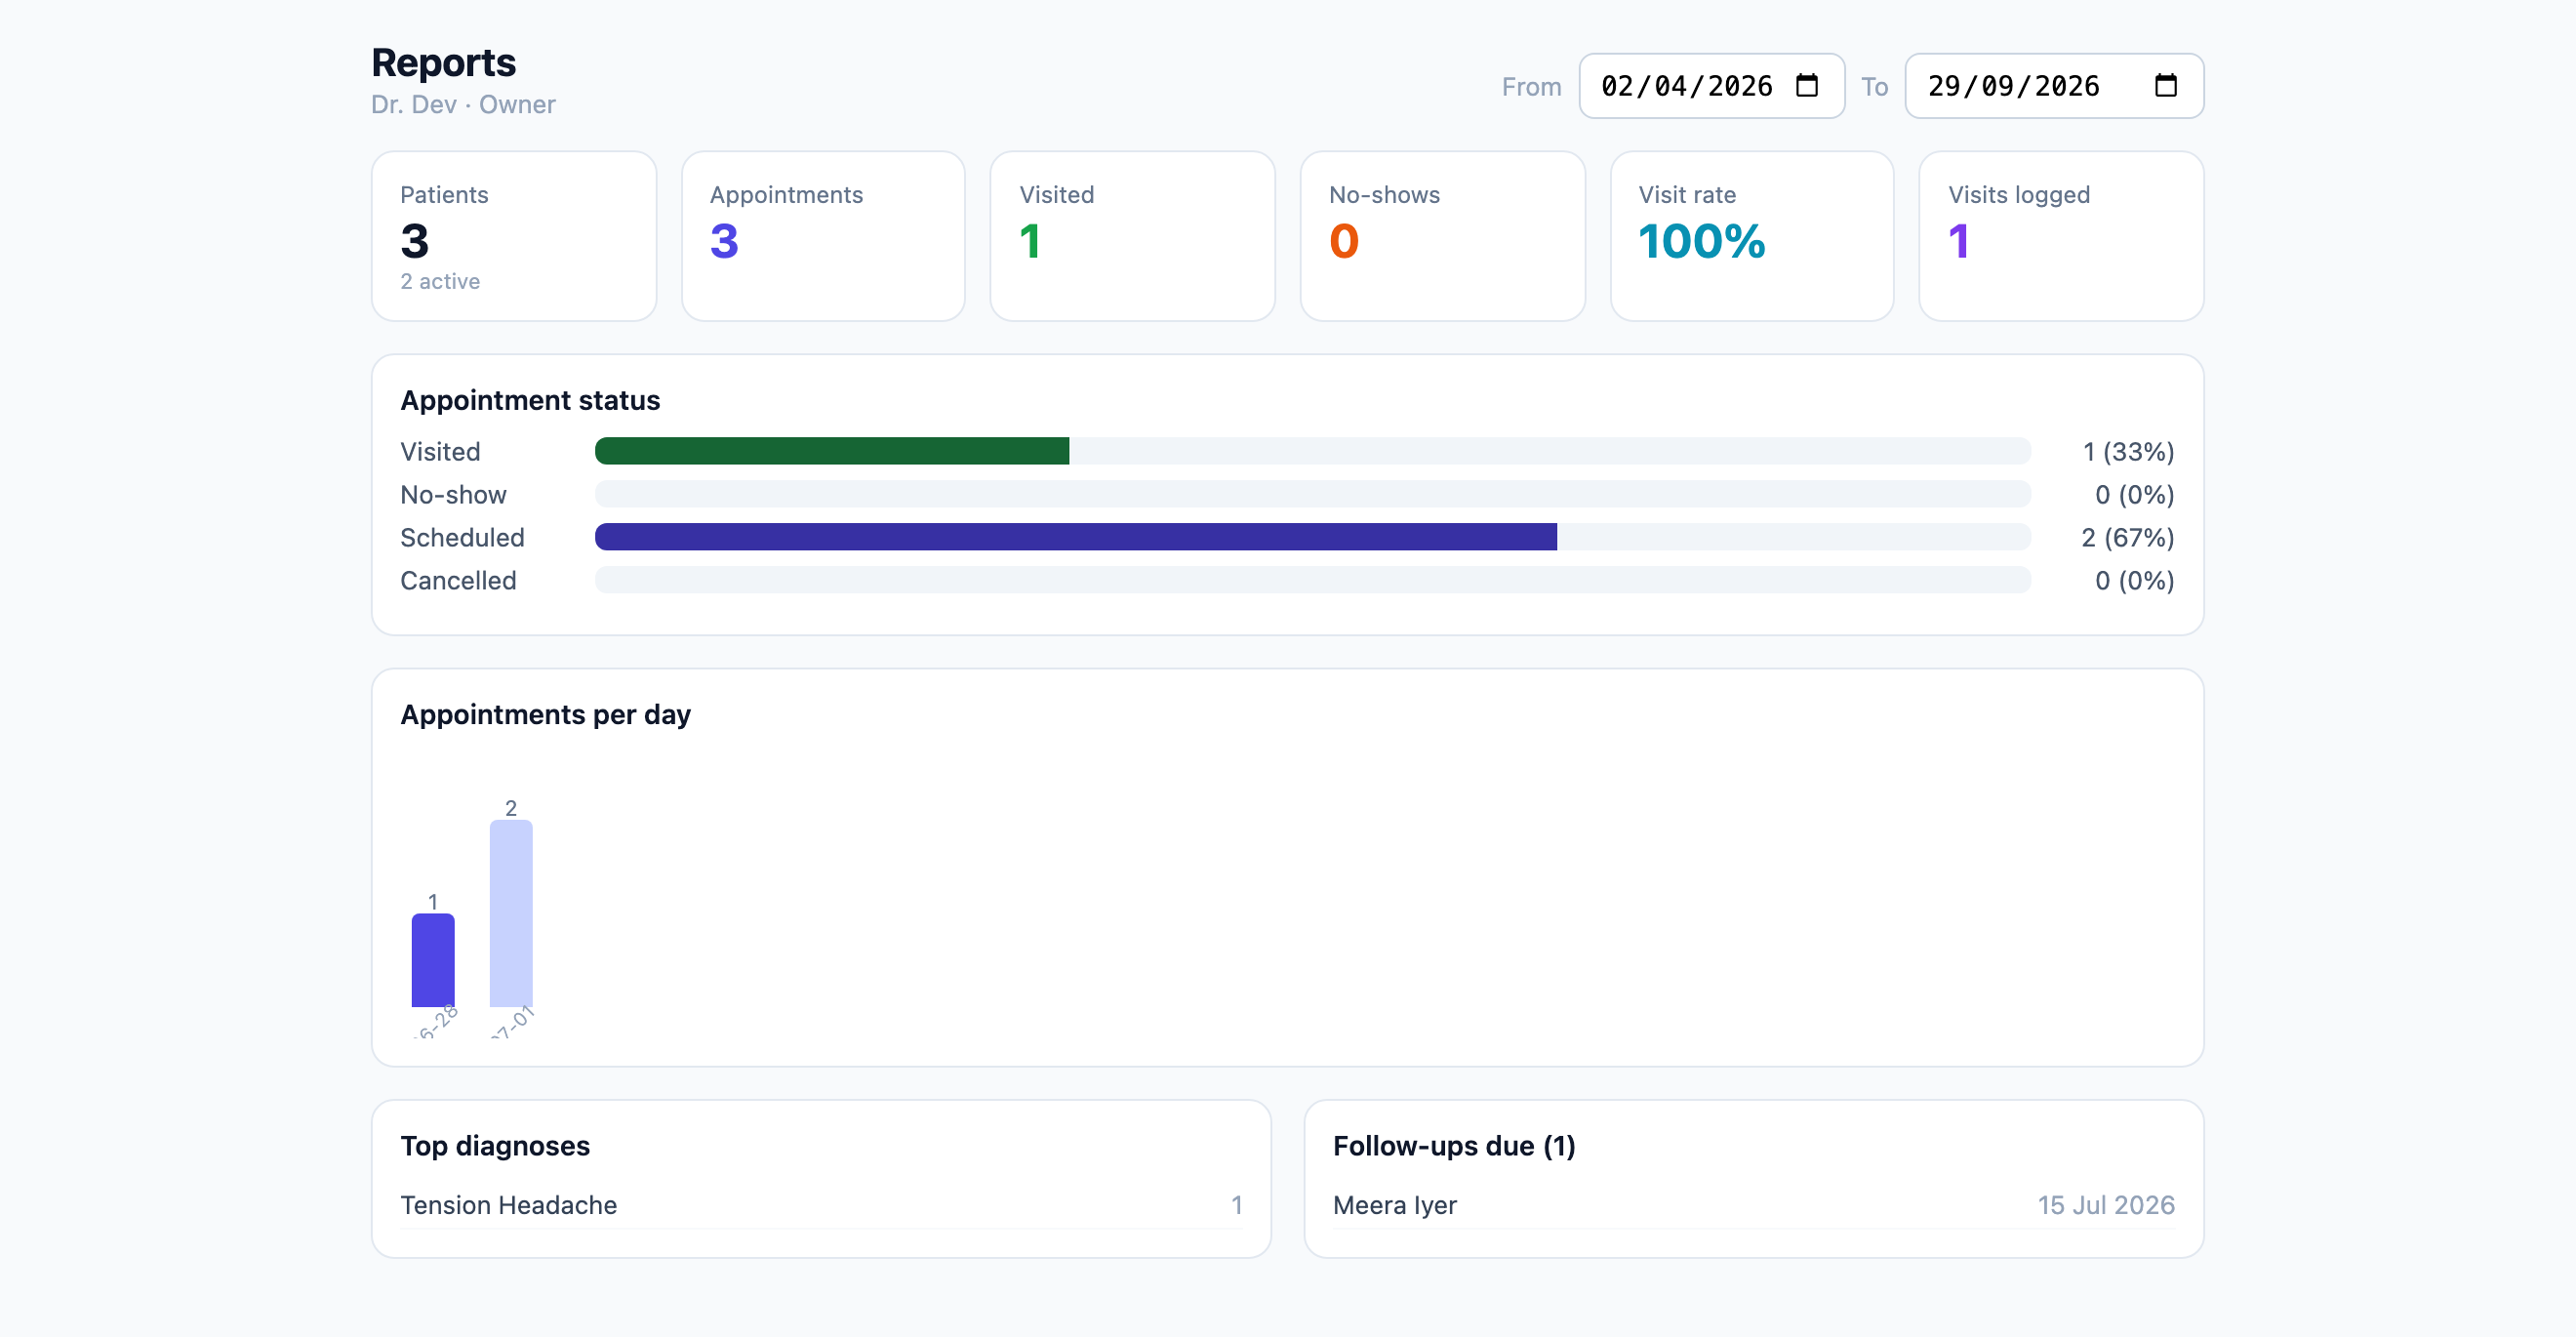The image size is (2576, 1337).
Task: Click the No-shows summary card
Action: coord(1442,236)
